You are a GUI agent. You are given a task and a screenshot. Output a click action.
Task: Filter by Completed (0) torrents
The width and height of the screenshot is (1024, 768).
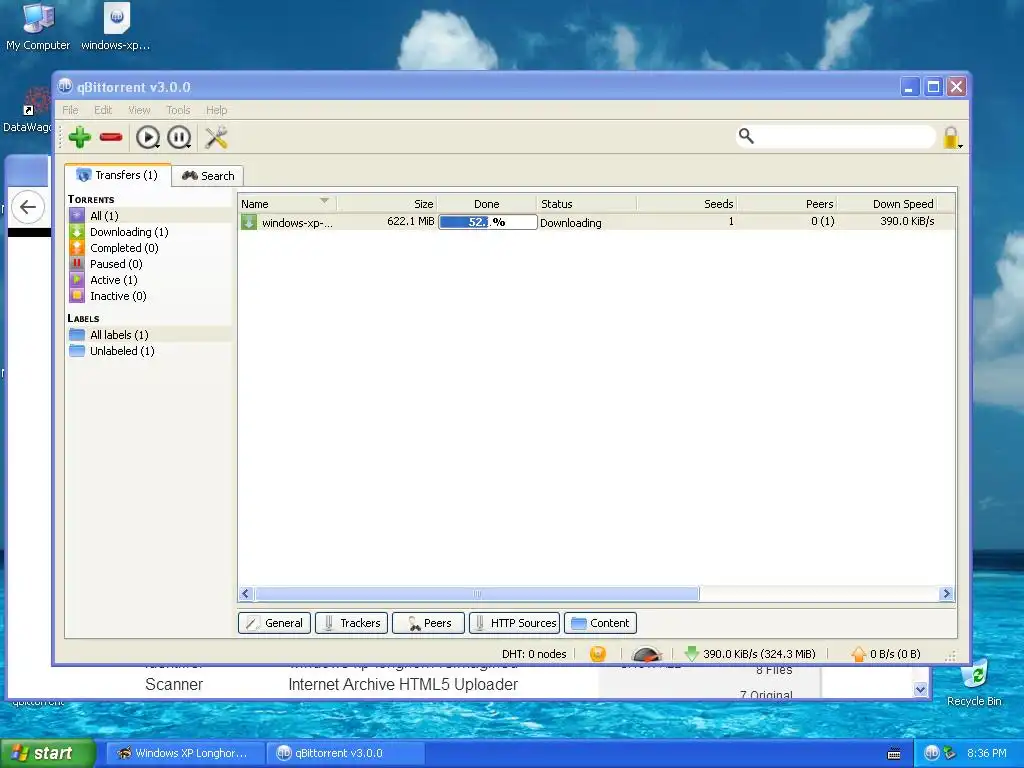pyautogui.click(x=149, y=248)
